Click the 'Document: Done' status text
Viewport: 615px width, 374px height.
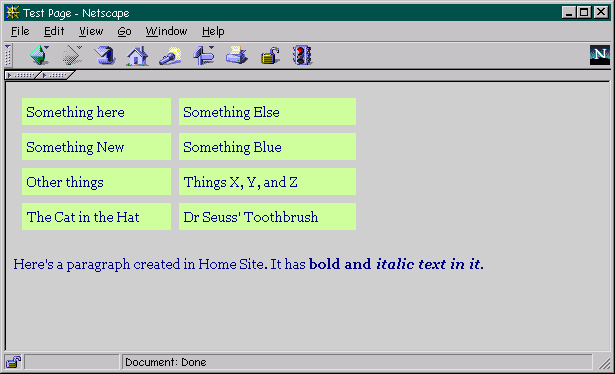pyautogui.click(x=166, y=362)
